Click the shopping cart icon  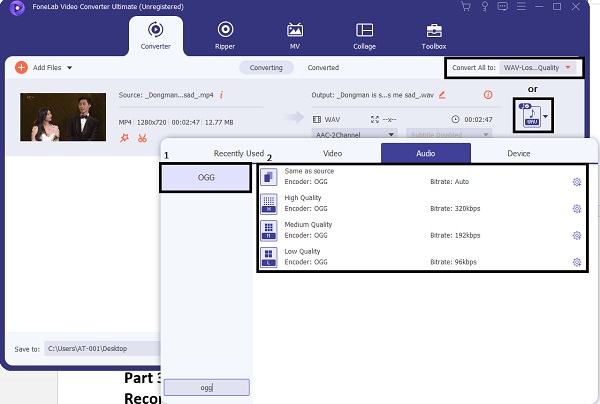point(466,7)
